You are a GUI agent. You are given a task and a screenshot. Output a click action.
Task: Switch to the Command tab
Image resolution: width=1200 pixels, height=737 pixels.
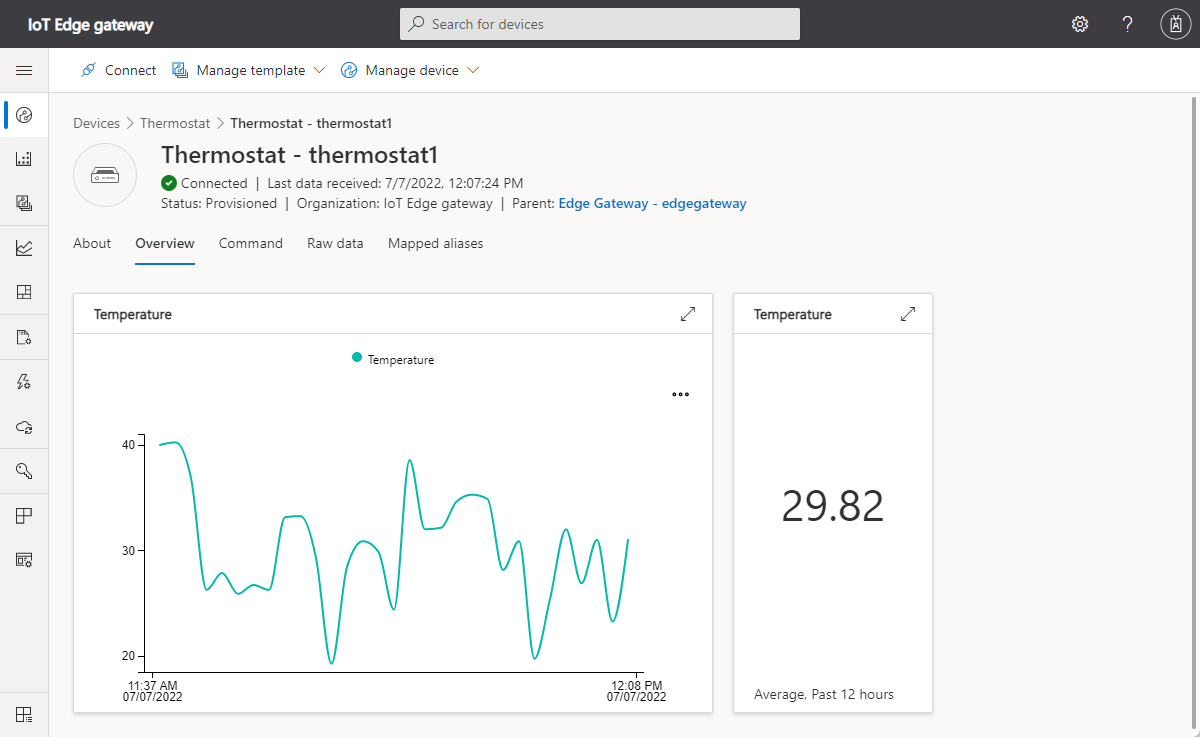tap(251, 243)
